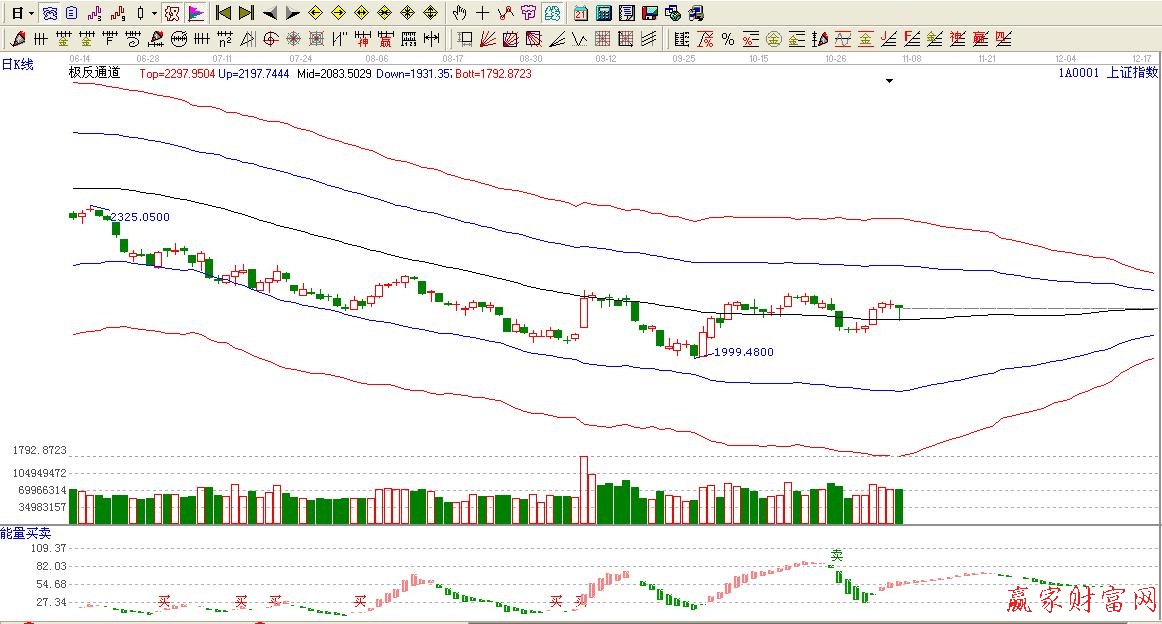The height and width of the screenshot is (624, 1162).
Task: Toggle the pressed flag marker button
Action: 196,13
